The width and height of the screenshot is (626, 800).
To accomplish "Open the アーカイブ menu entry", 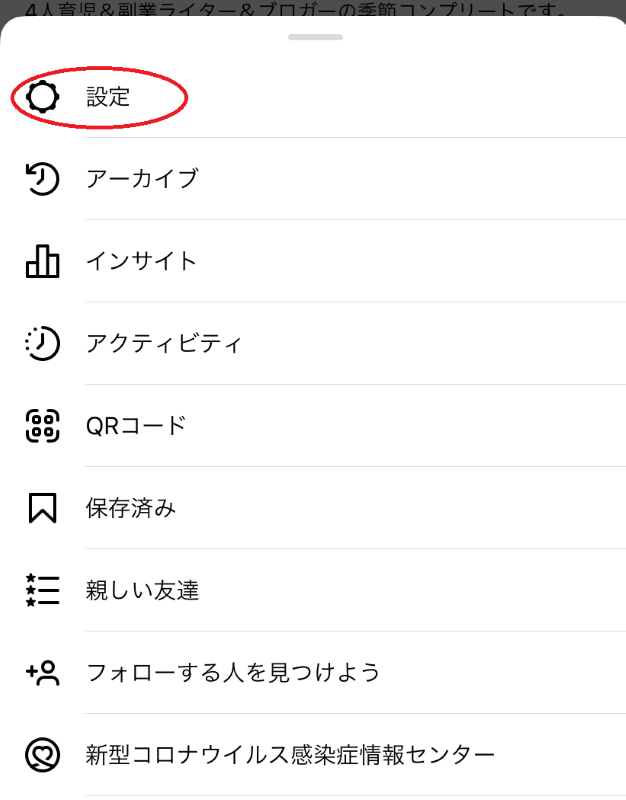I will point(142,179).
